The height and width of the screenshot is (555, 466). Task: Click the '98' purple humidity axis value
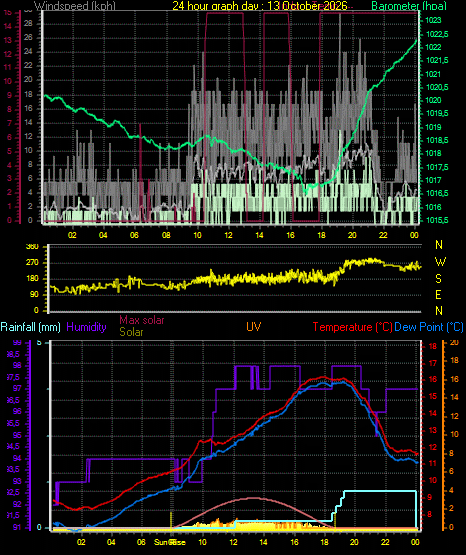click(x=17, y=365)
